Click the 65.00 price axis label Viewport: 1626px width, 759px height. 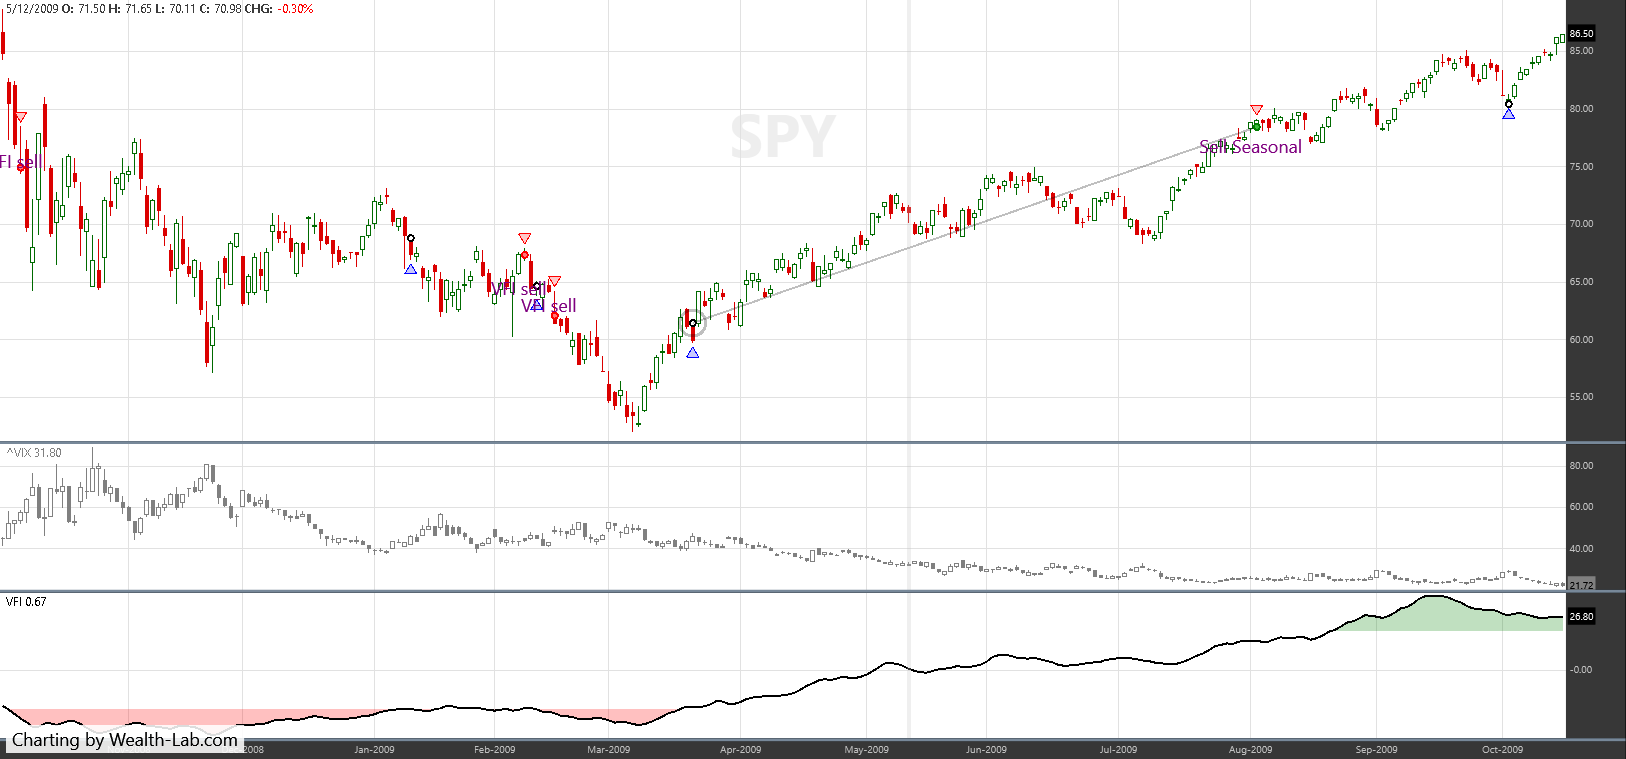[x=1581, y=282]
